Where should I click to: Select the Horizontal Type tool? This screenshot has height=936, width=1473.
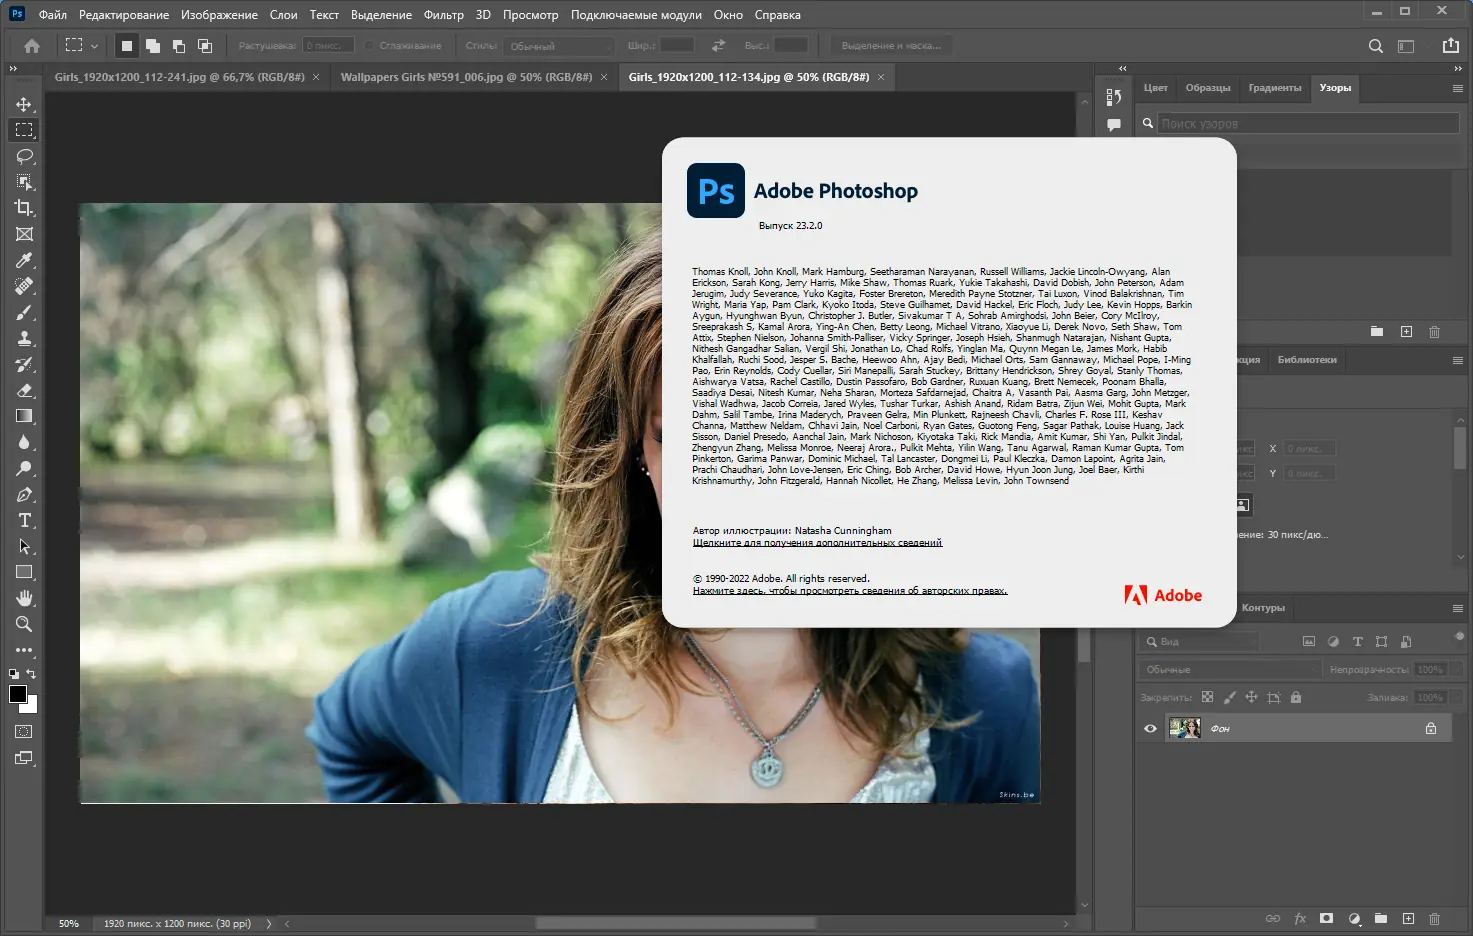pos(23,520)
